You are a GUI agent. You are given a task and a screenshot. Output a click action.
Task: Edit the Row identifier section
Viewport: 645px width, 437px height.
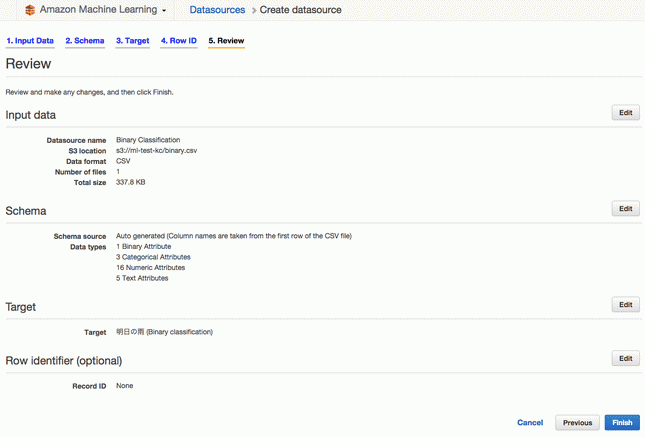[x=625, y=358]
